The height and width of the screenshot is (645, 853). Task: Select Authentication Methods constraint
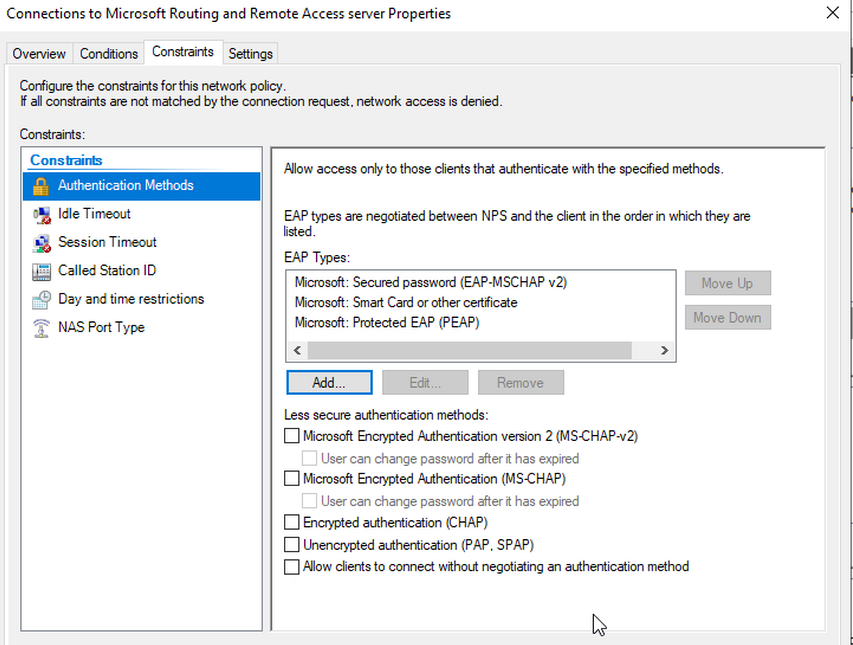point(141,186)
